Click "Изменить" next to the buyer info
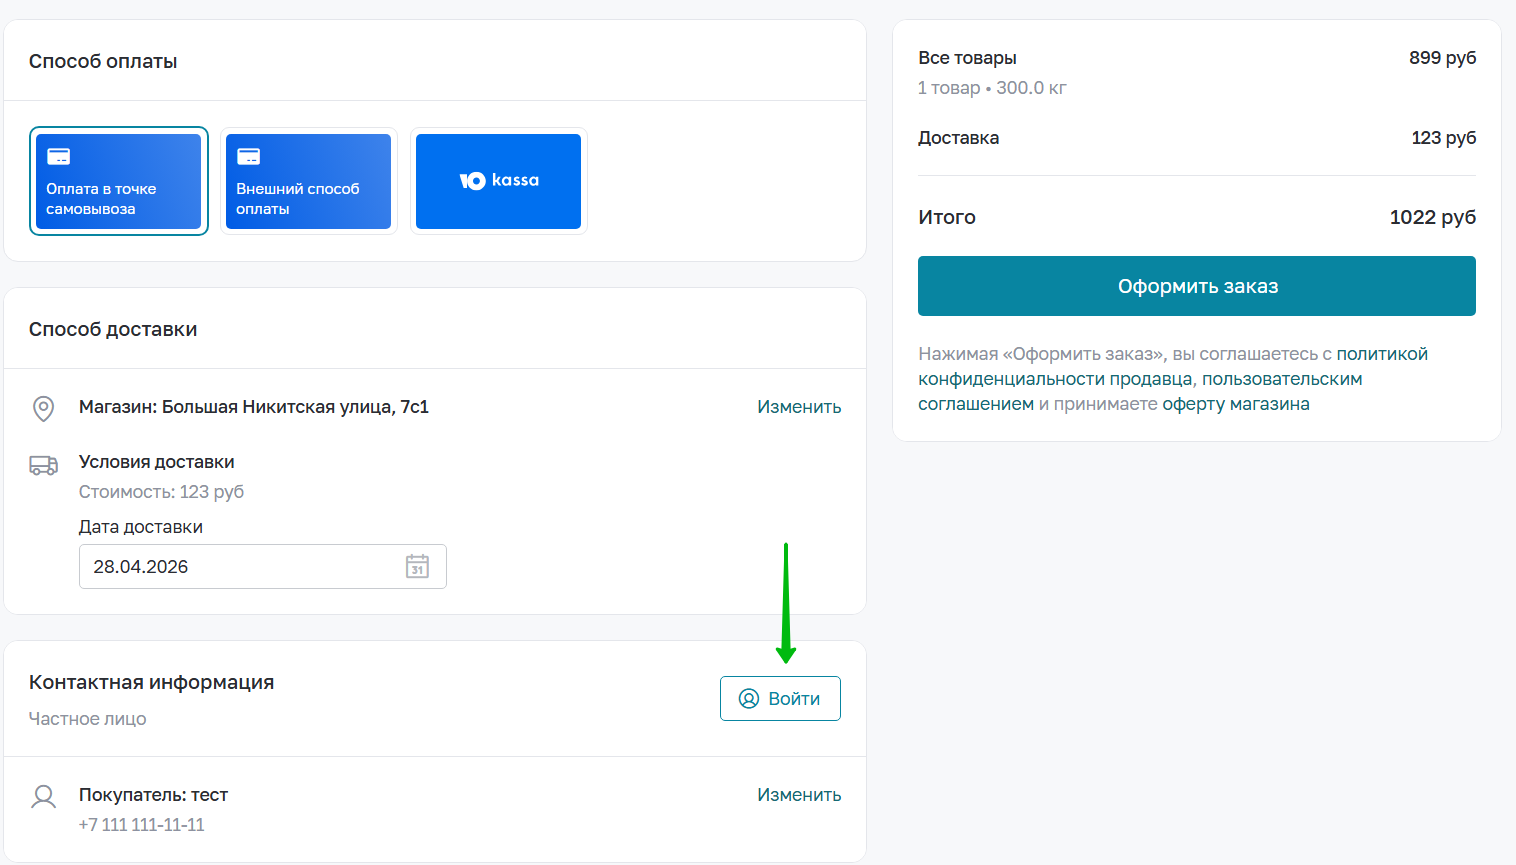Viewport: 1516px width, 865px height. click(x=798, y=795)
